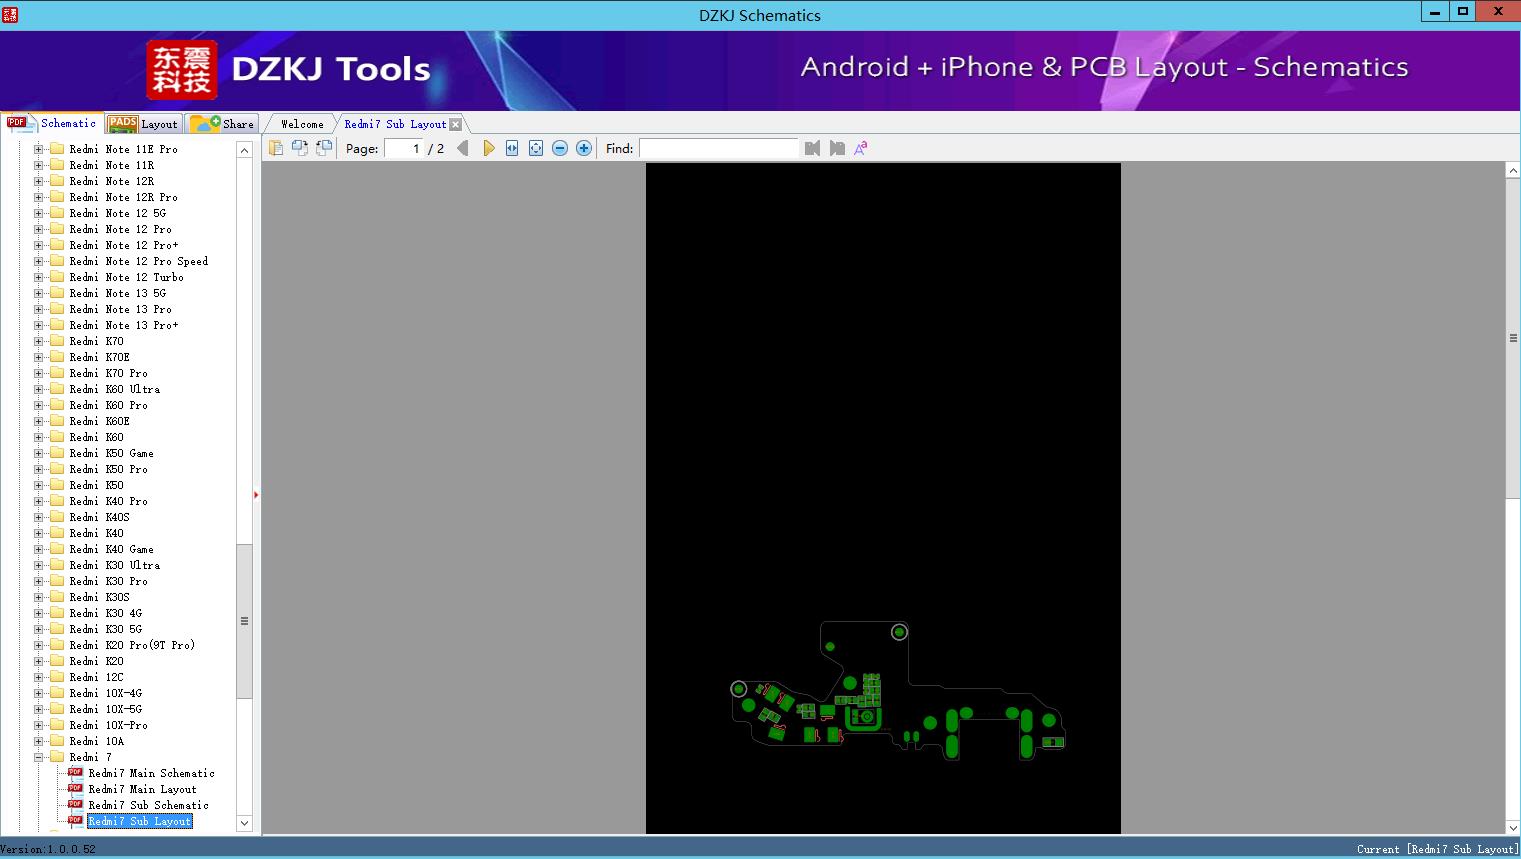Select the Redmi Note 11R tree item

click(112, 165)
